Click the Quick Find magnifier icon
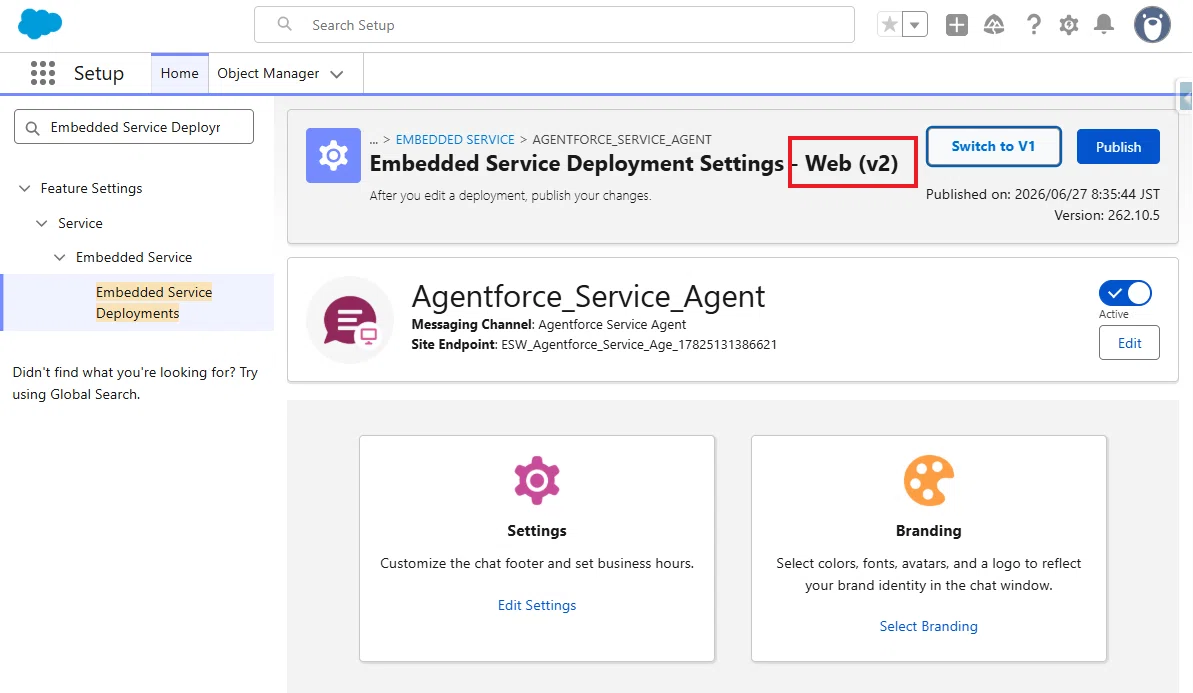 tap(33, 128)
